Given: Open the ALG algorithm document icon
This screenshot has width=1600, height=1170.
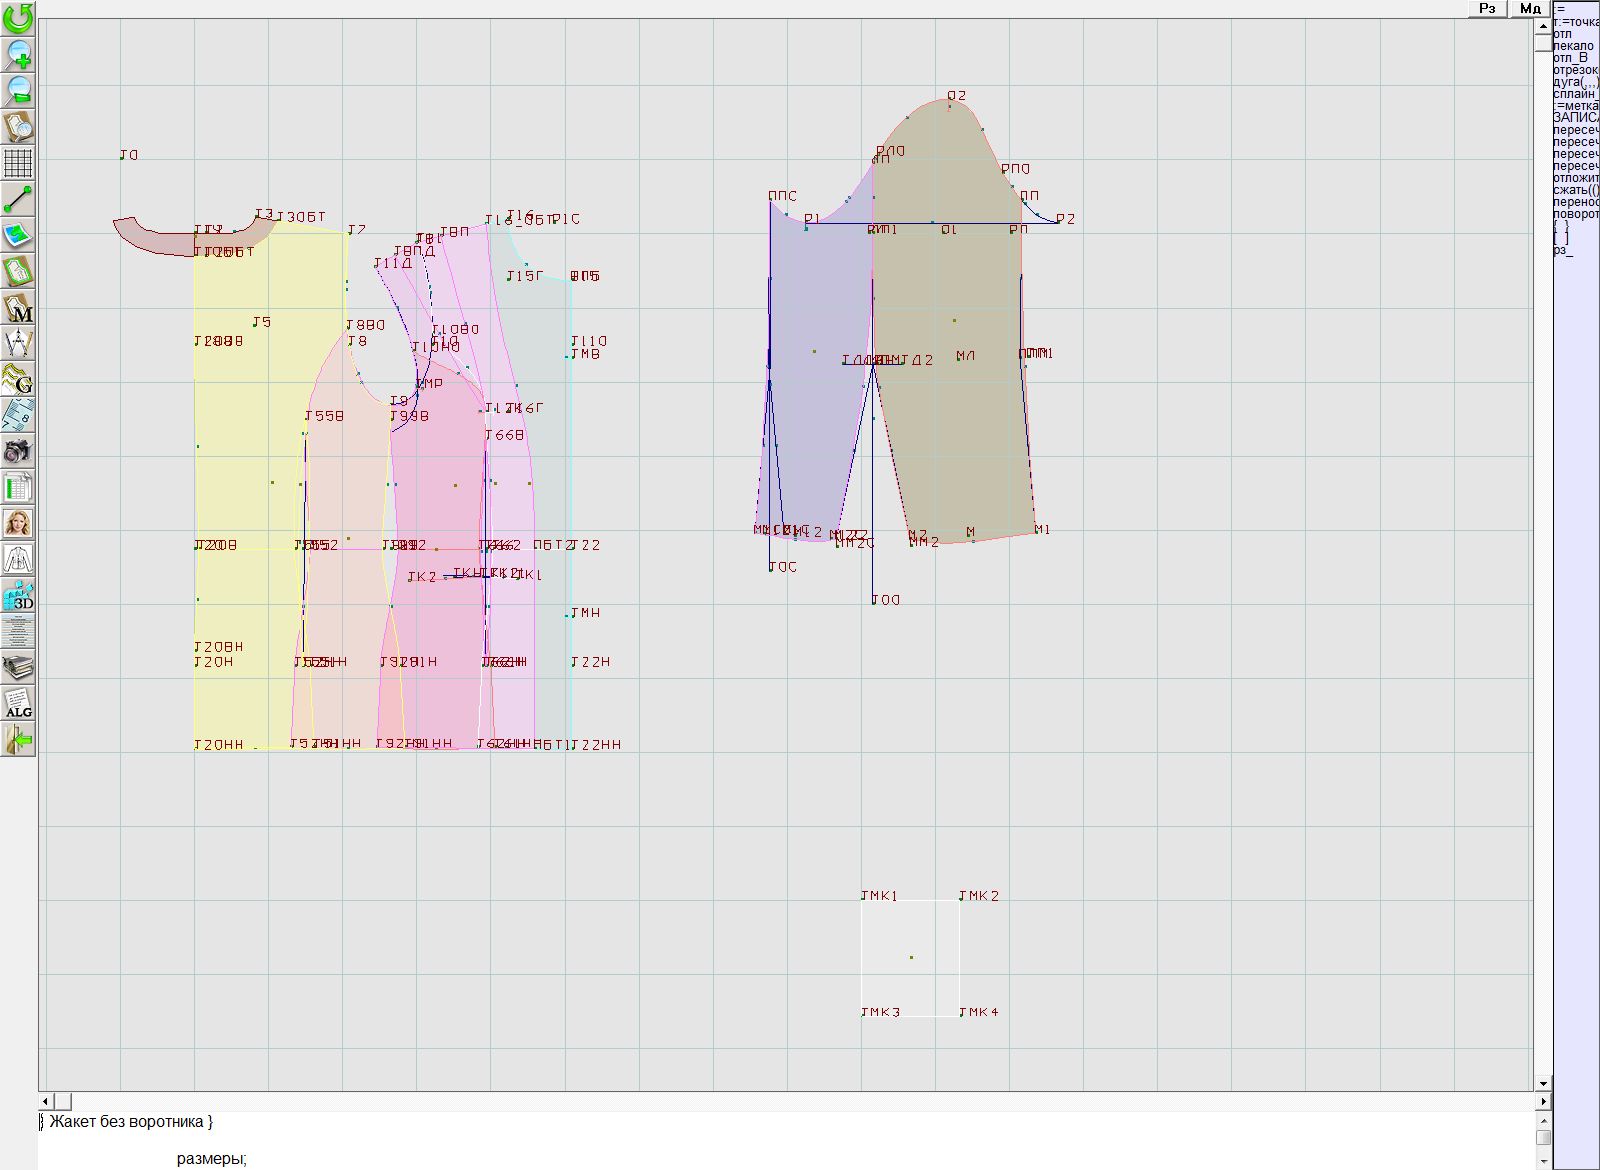Looking at the screenshot, I should point(18,704).
